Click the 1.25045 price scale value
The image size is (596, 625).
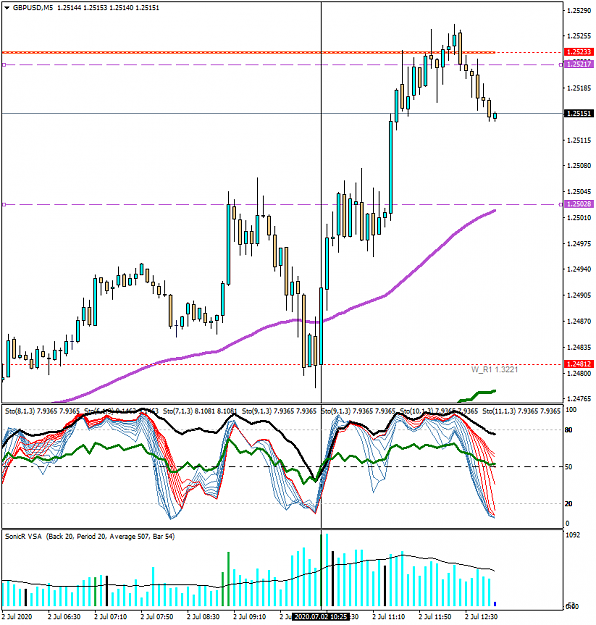pyautogui.click(x=579, y=192)
